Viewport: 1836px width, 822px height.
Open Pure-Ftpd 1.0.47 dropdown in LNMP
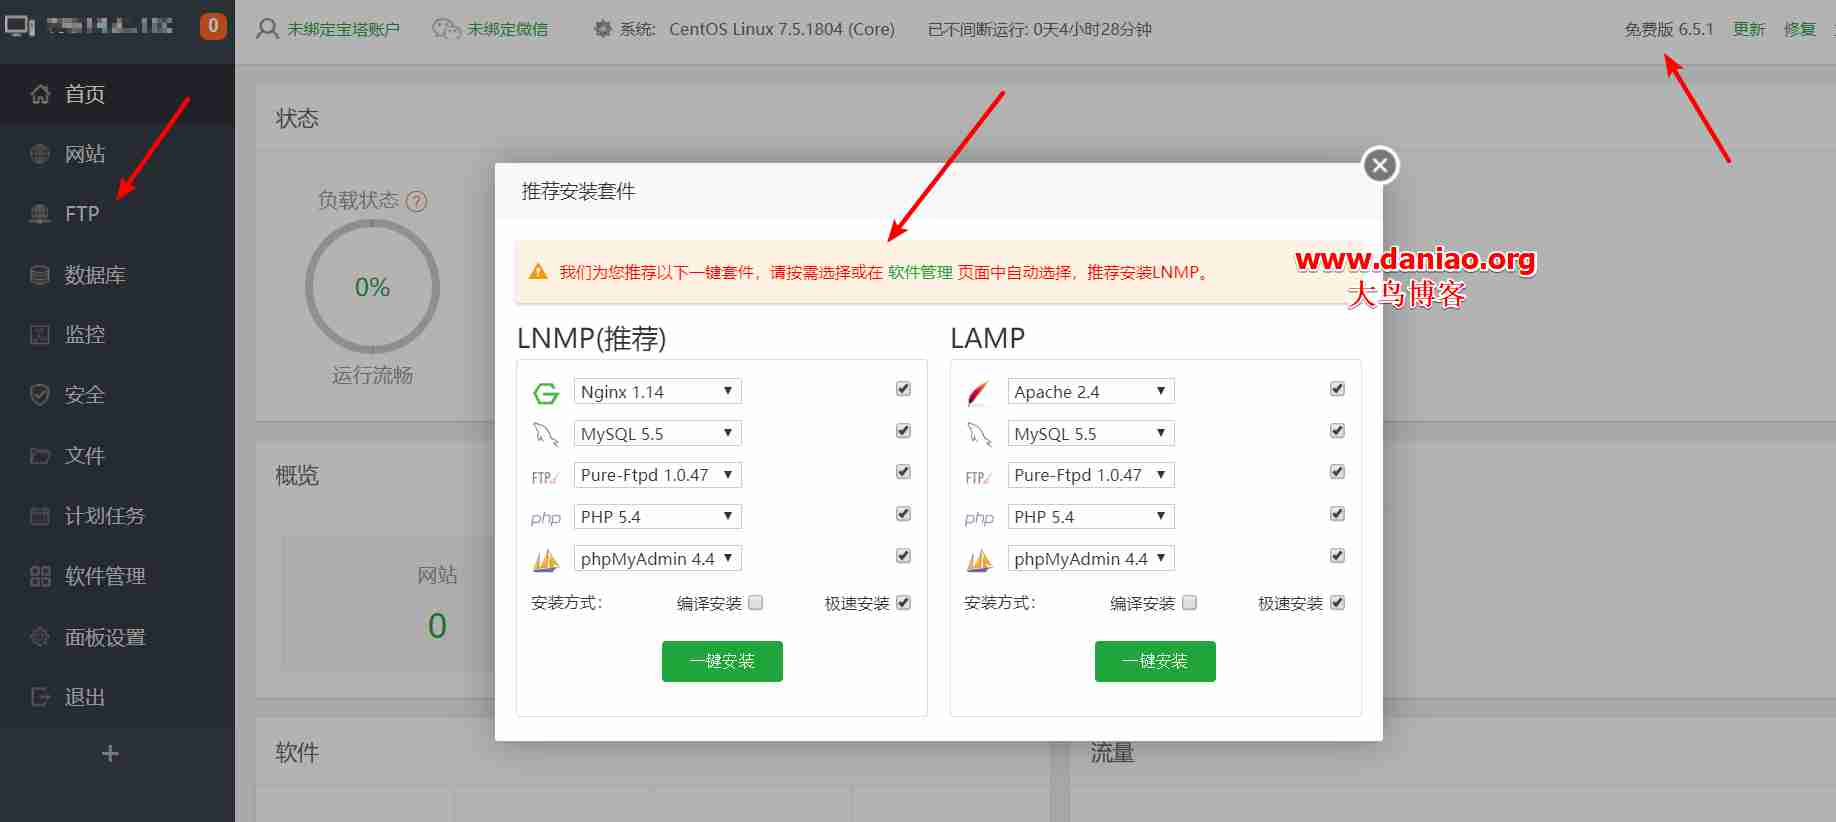coord(657,475)
